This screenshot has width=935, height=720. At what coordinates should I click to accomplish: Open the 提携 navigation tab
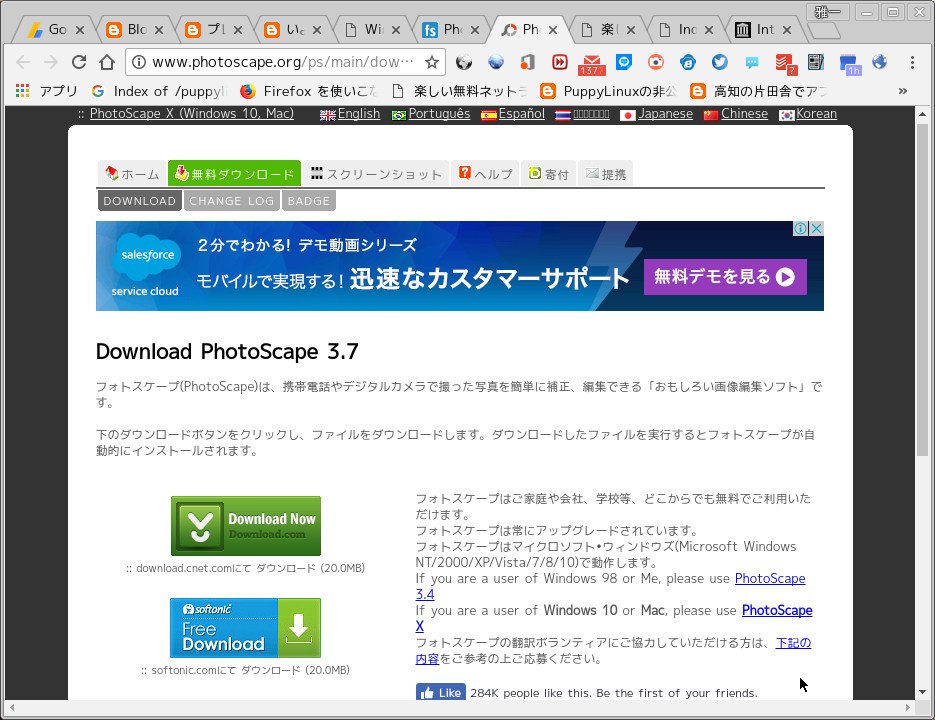pos(606,174)
